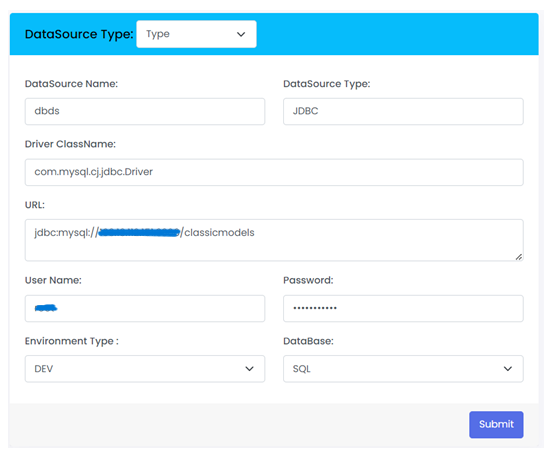Open the DataSource Type dropdown in header

196,34
